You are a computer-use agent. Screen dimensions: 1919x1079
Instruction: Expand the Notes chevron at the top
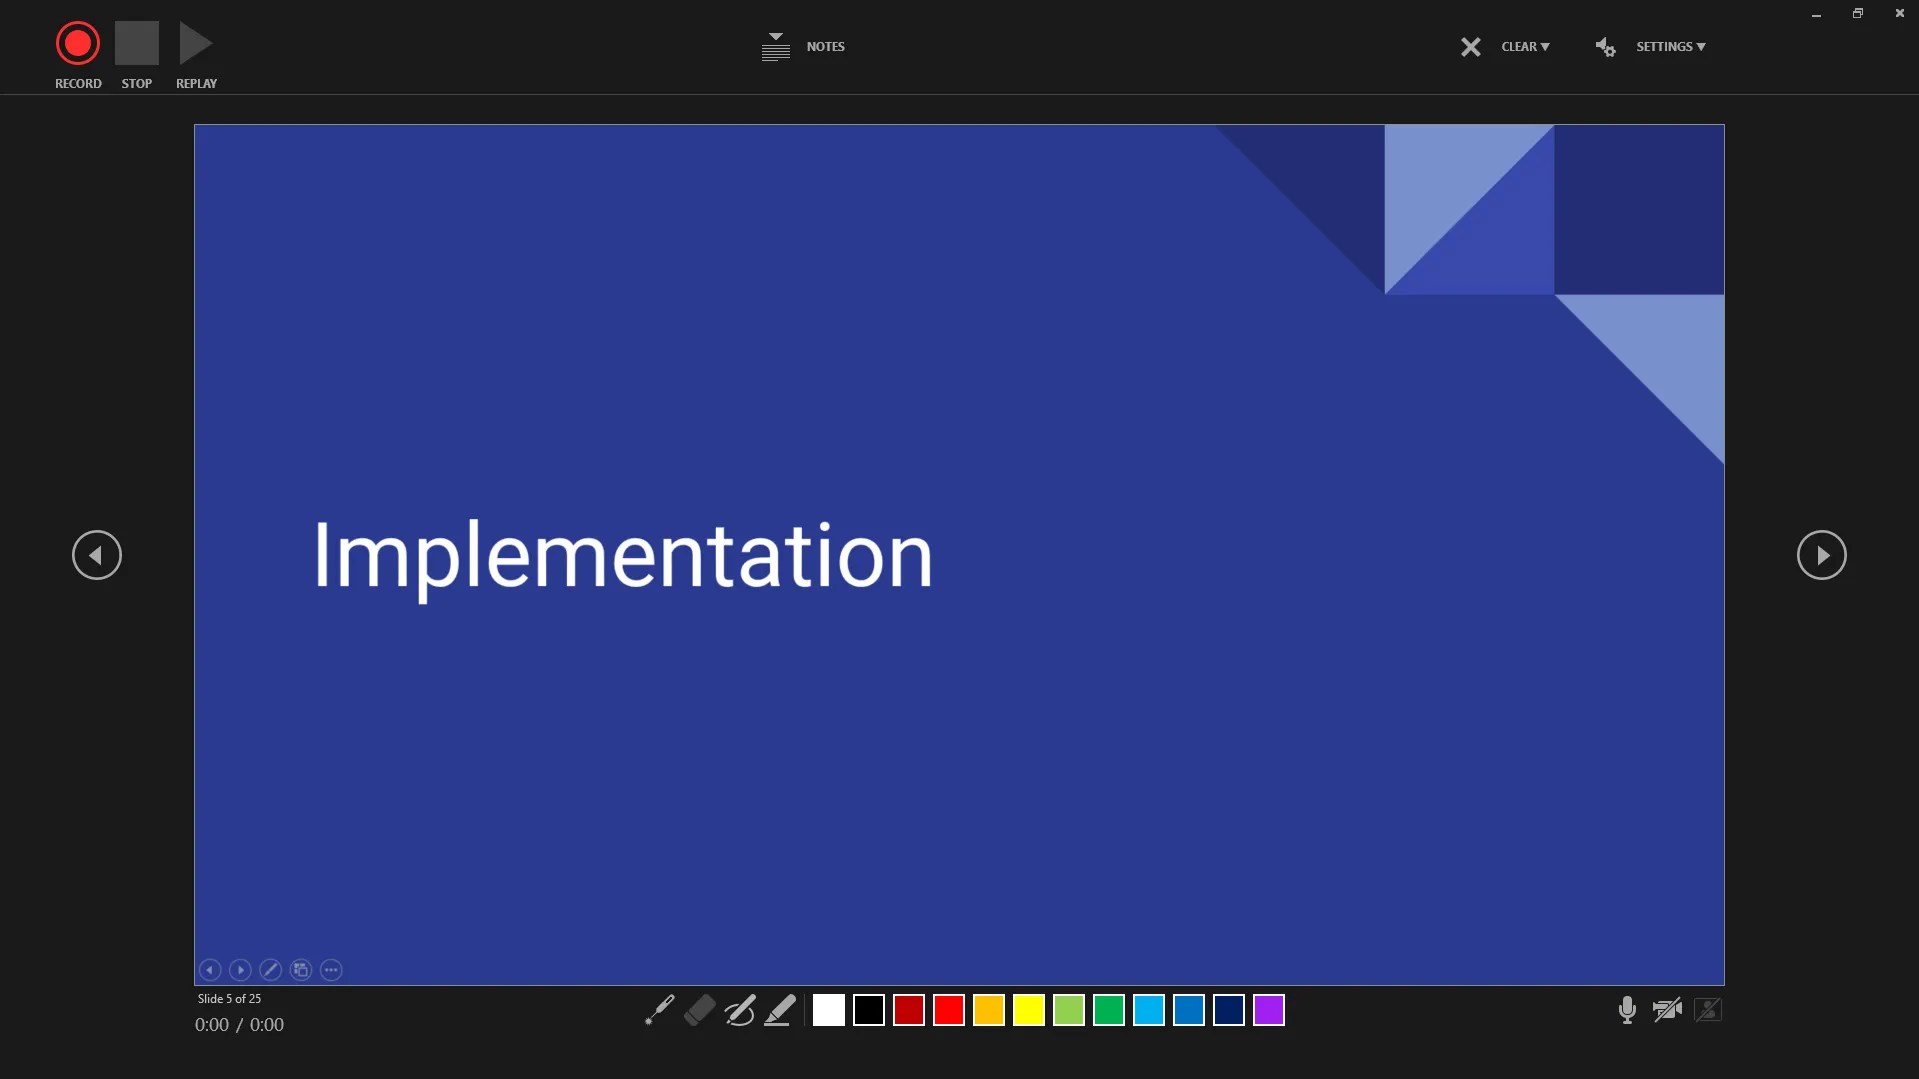775,38
